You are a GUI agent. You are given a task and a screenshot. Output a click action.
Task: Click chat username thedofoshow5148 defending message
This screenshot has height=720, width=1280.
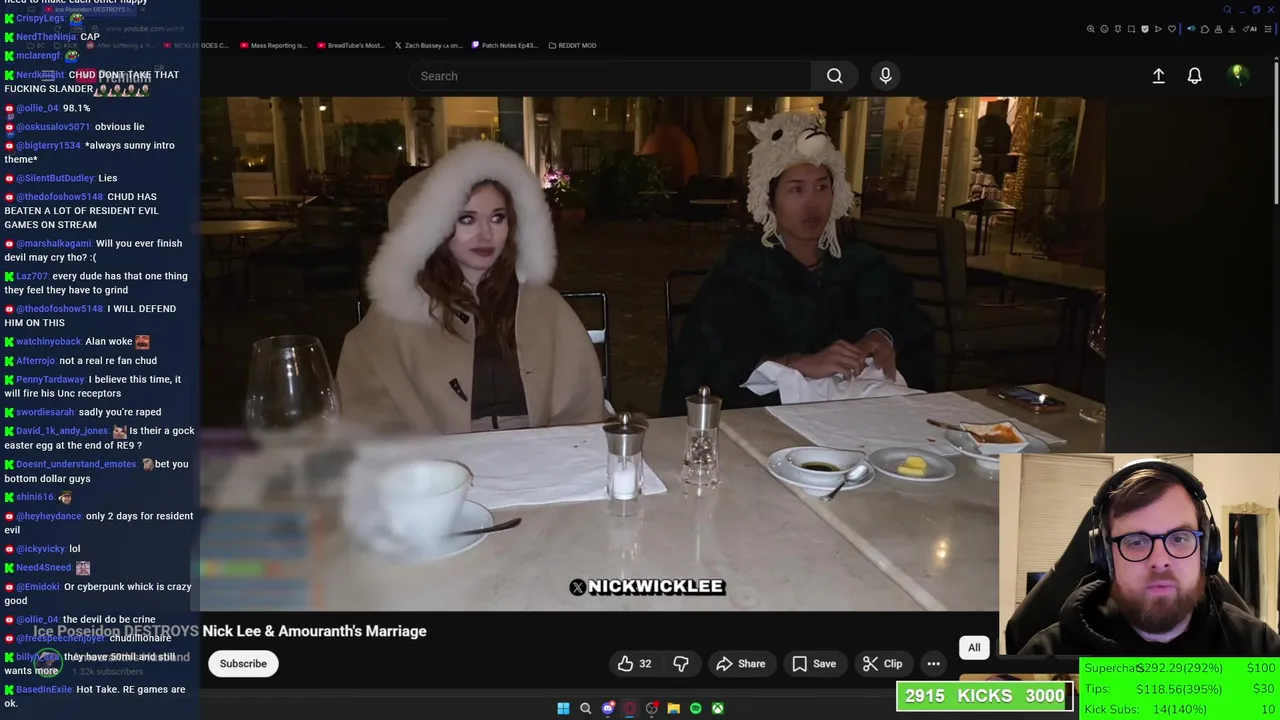click(x=59, y=309)
